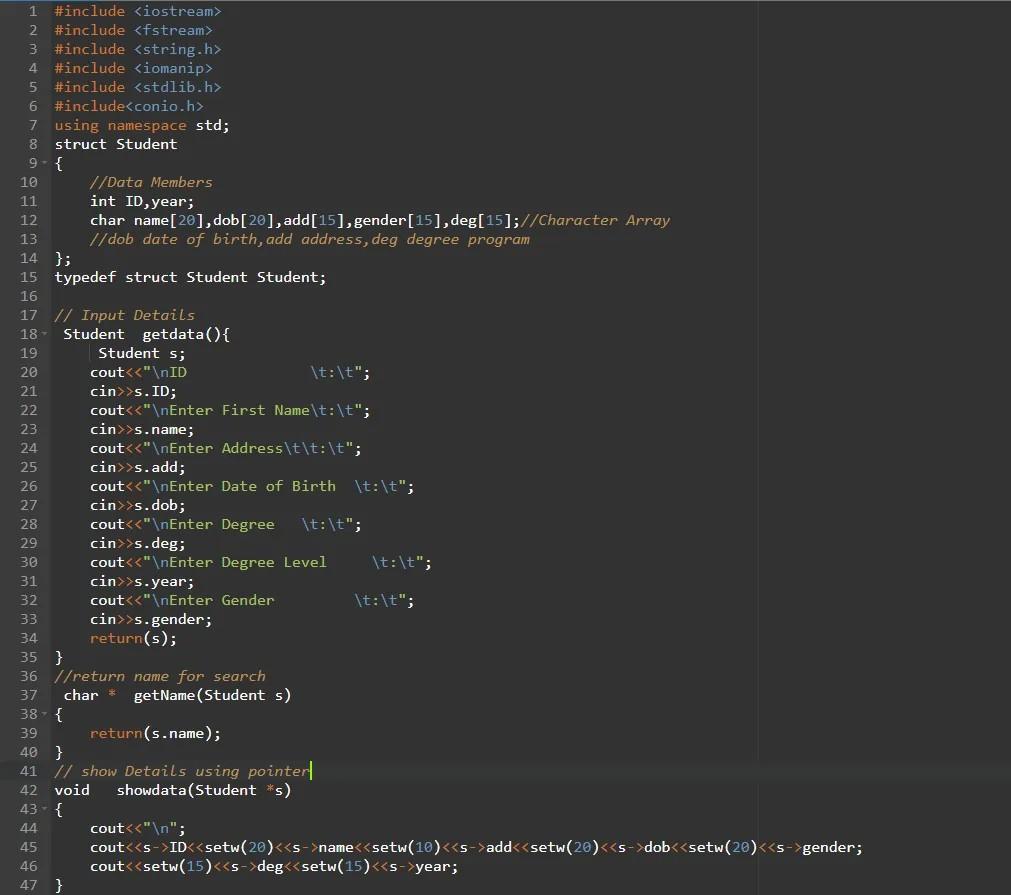Click 'gender[15]' in the char declaration on line 12
This screenshot has width=1011, height=895.
[x=397, y=220]
